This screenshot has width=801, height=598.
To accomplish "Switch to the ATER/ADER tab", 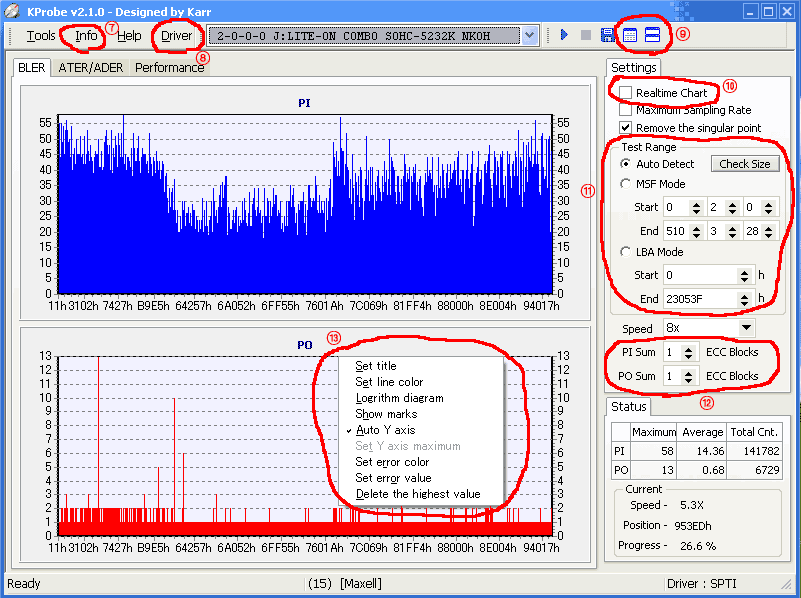I will 90,67.
